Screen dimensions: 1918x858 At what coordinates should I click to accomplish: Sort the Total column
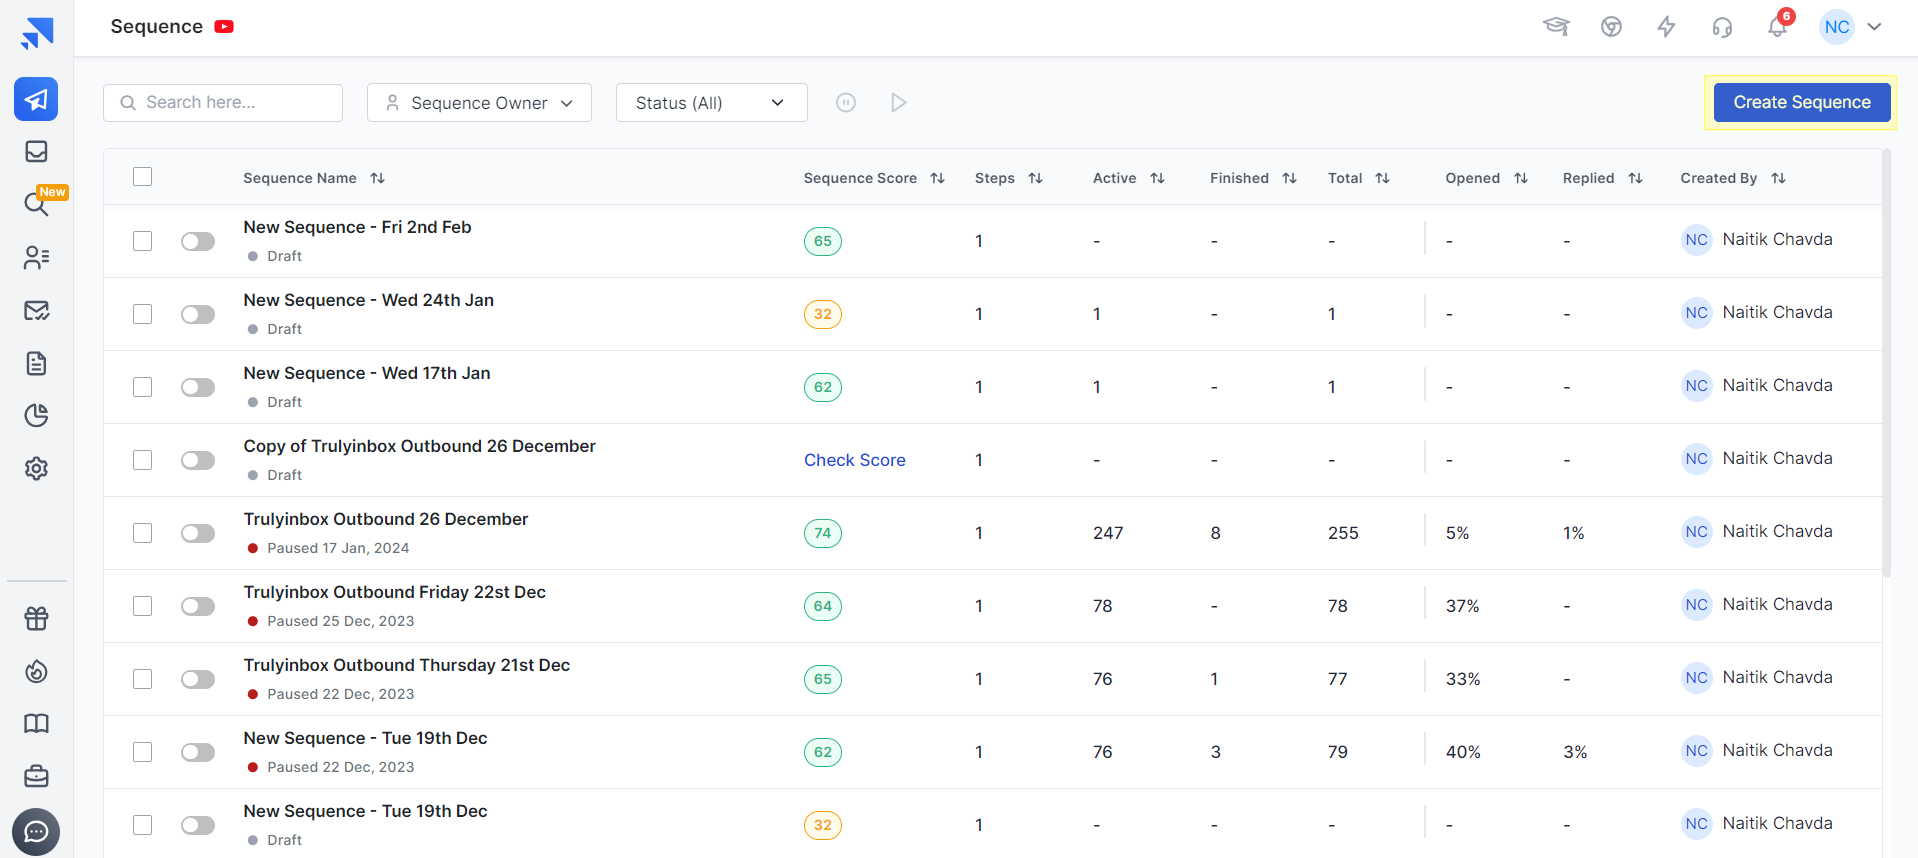(1382, 178)
